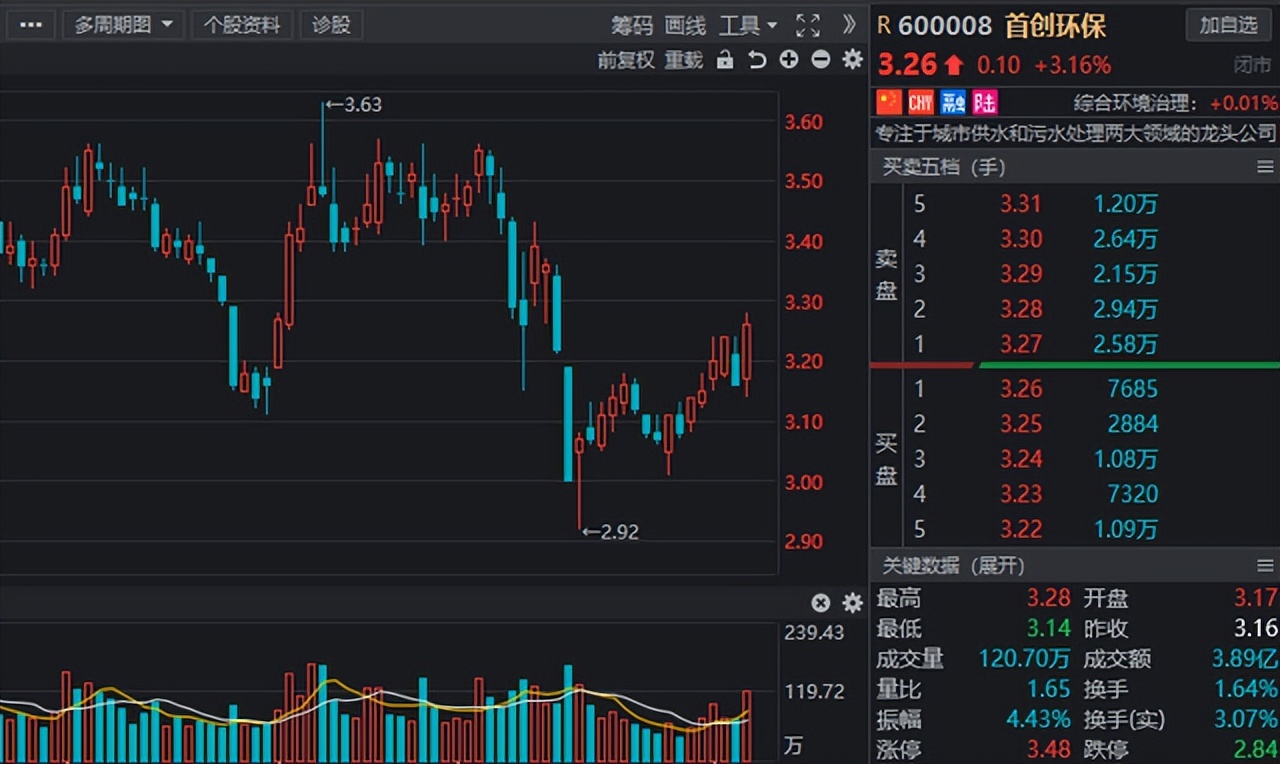Zoom in on the chart with plus icon
This screenshot has height=764, width=1280.
(788, 60)
